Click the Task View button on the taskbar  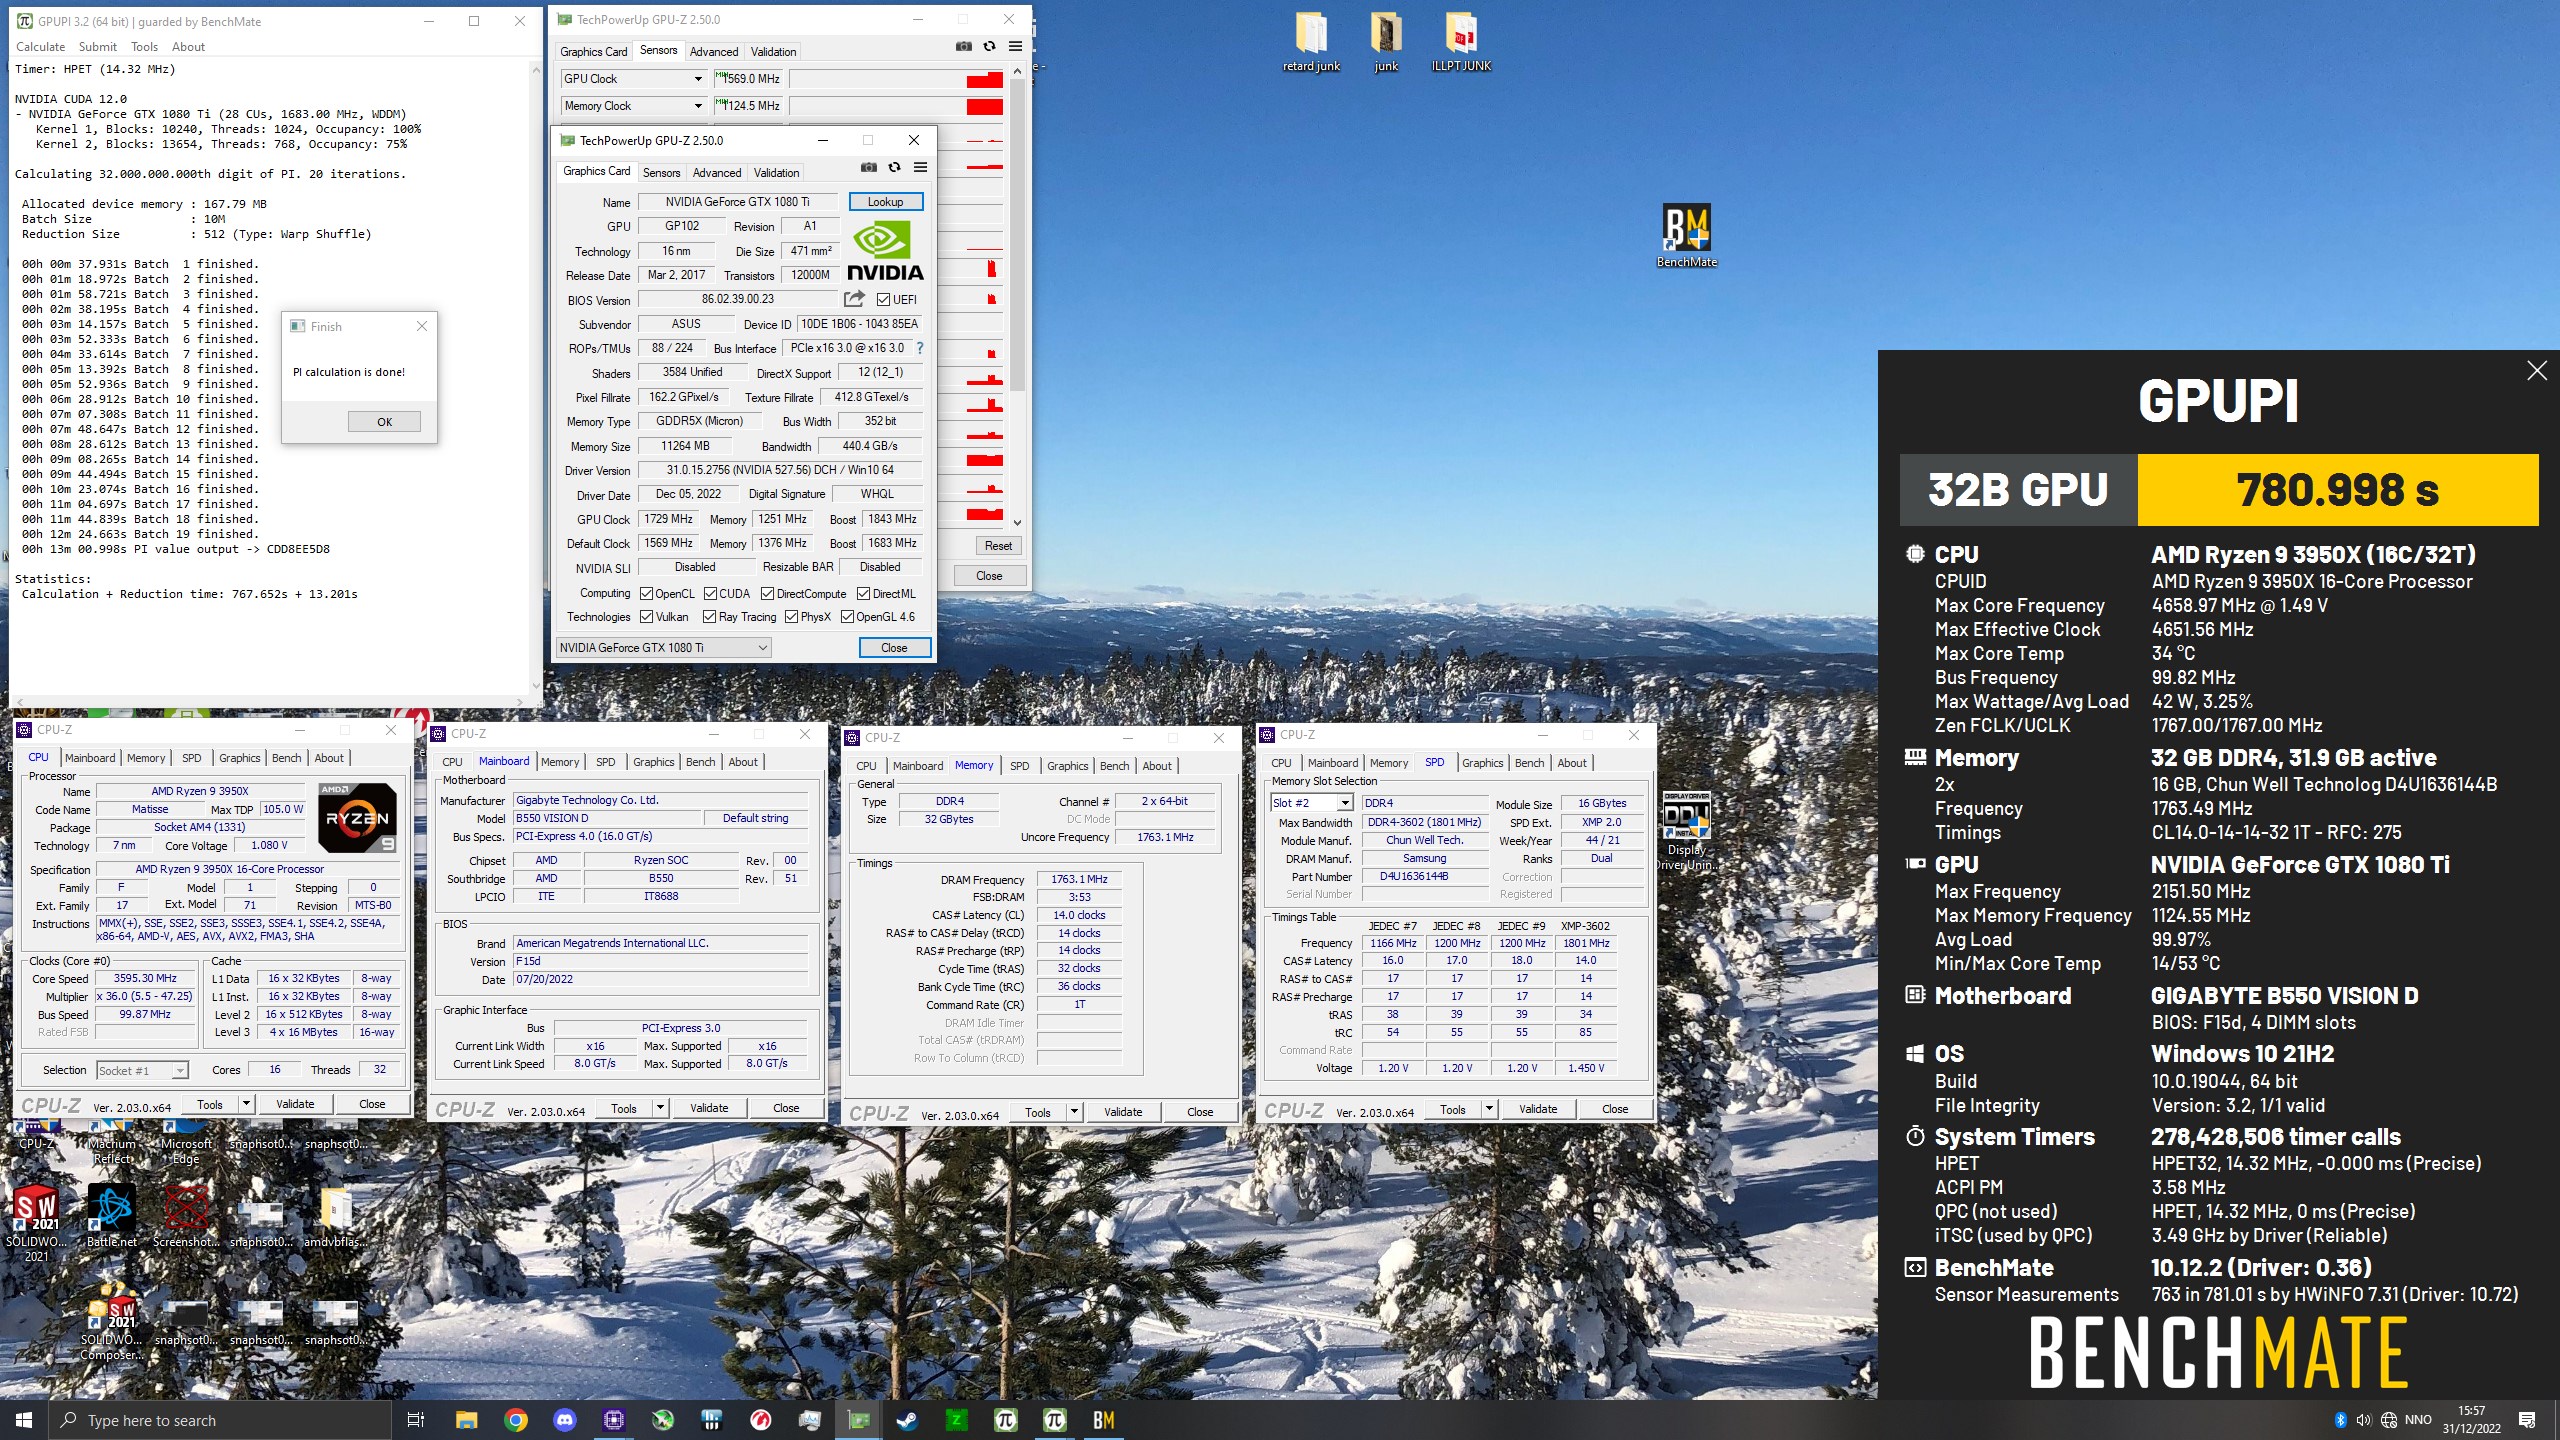(x=416, y=1420)
